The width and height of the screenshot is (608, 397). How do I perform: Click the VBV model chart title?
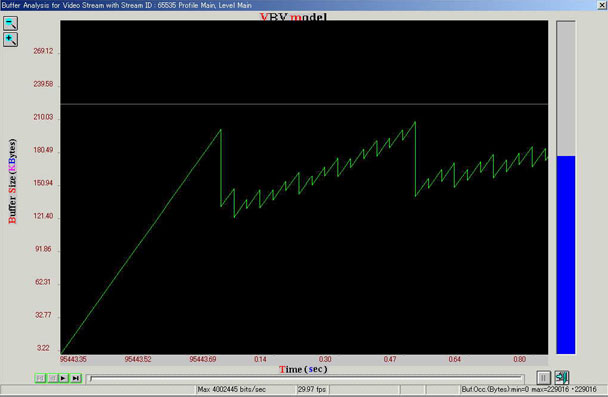[294, 17]
